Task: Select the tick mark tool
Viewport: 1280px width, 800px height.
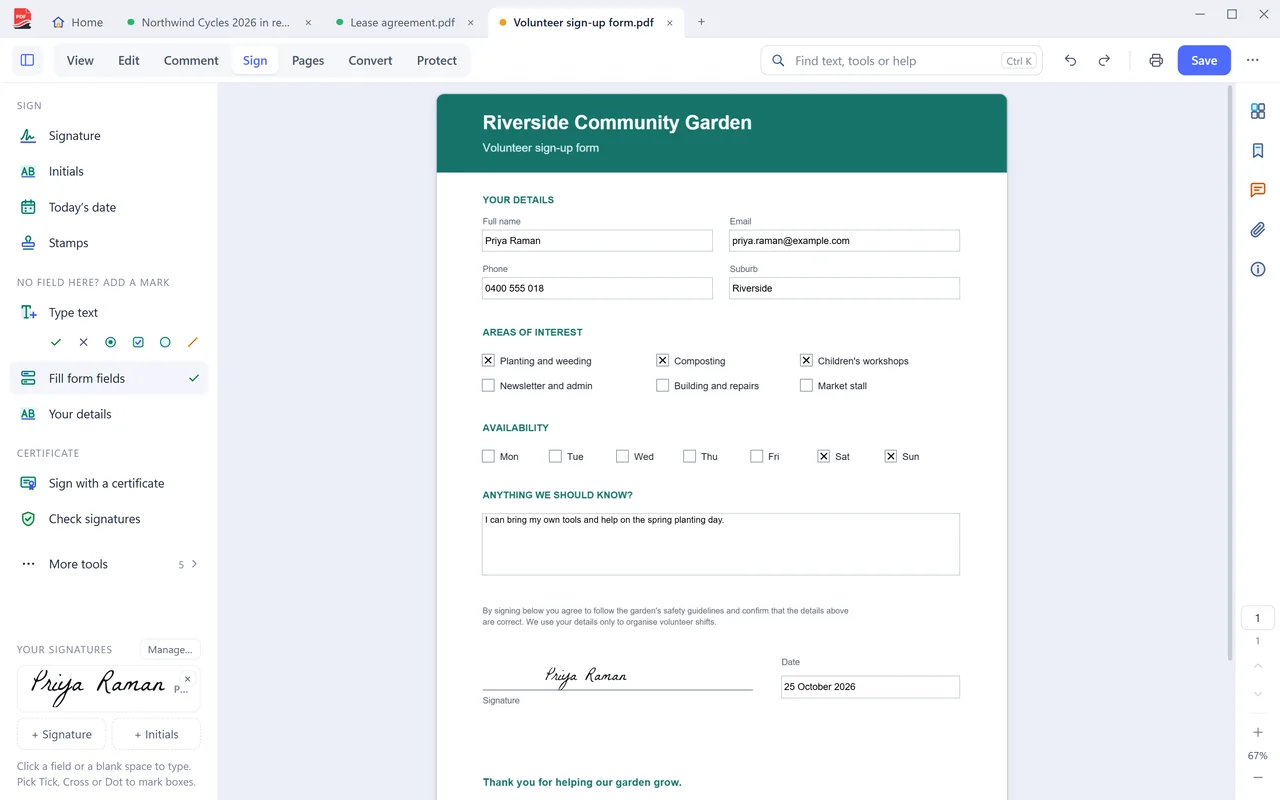Action: 56,342
